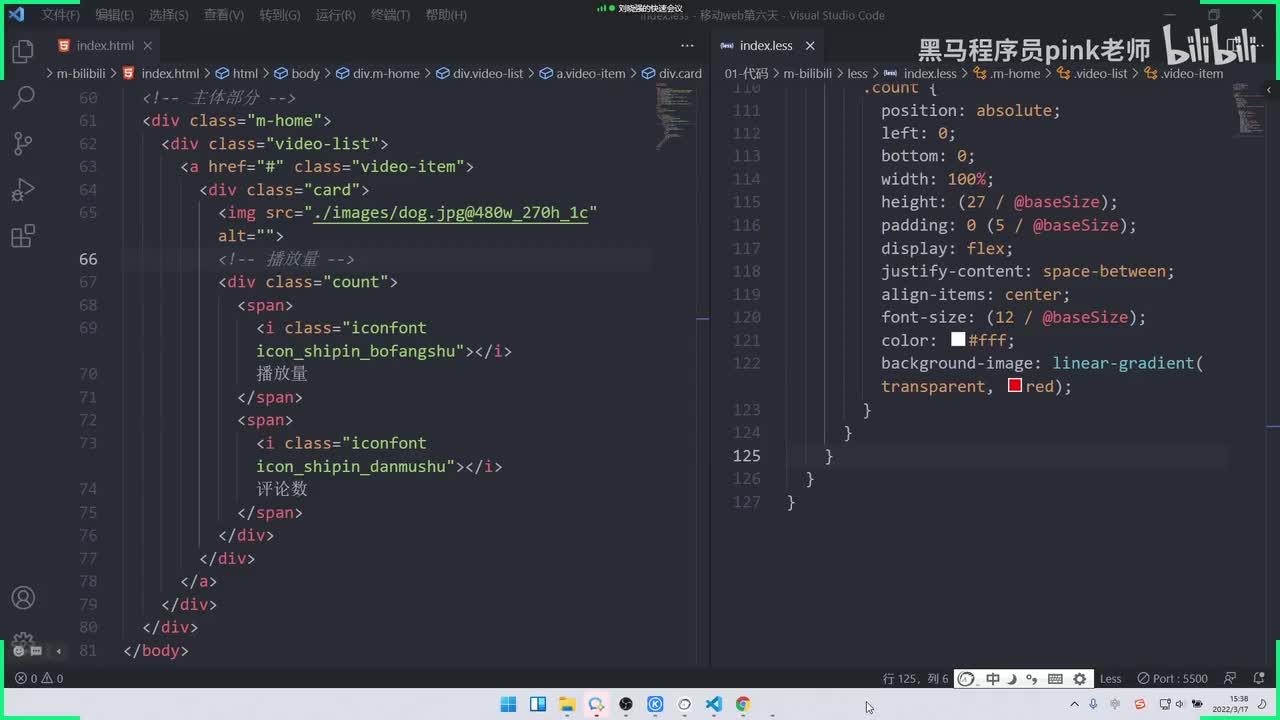The image size is (1280, 720).
Task: Open the 选择(S) menu
Action: click(x=168, y=15)
